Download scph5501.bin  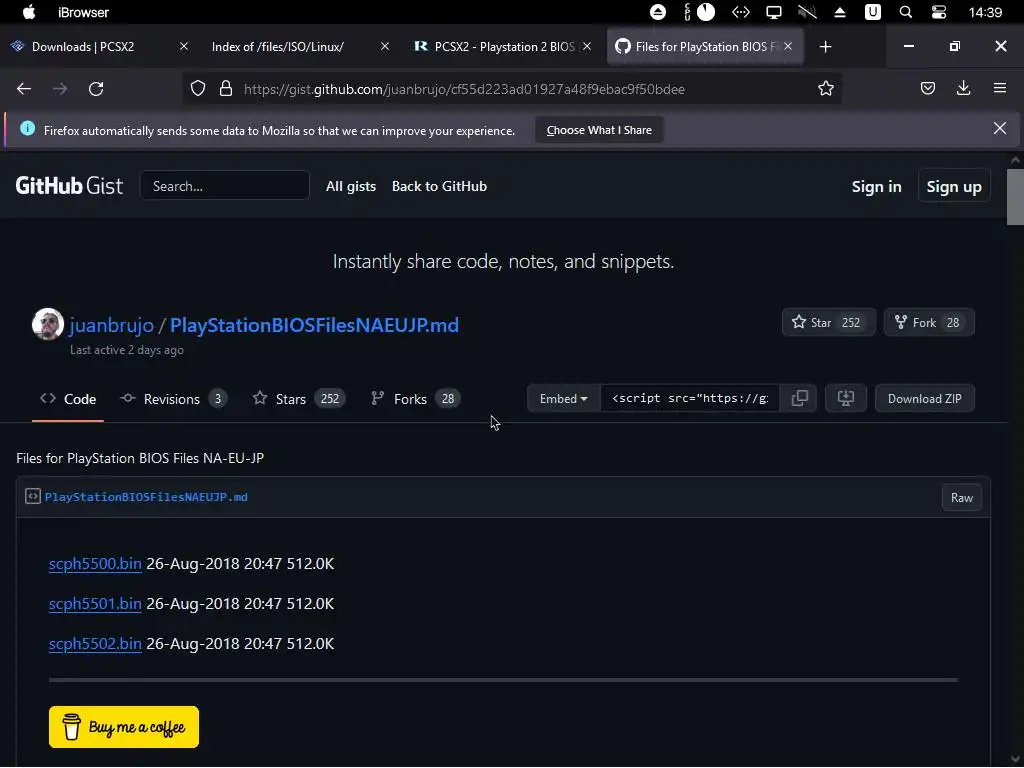[95, 603]
